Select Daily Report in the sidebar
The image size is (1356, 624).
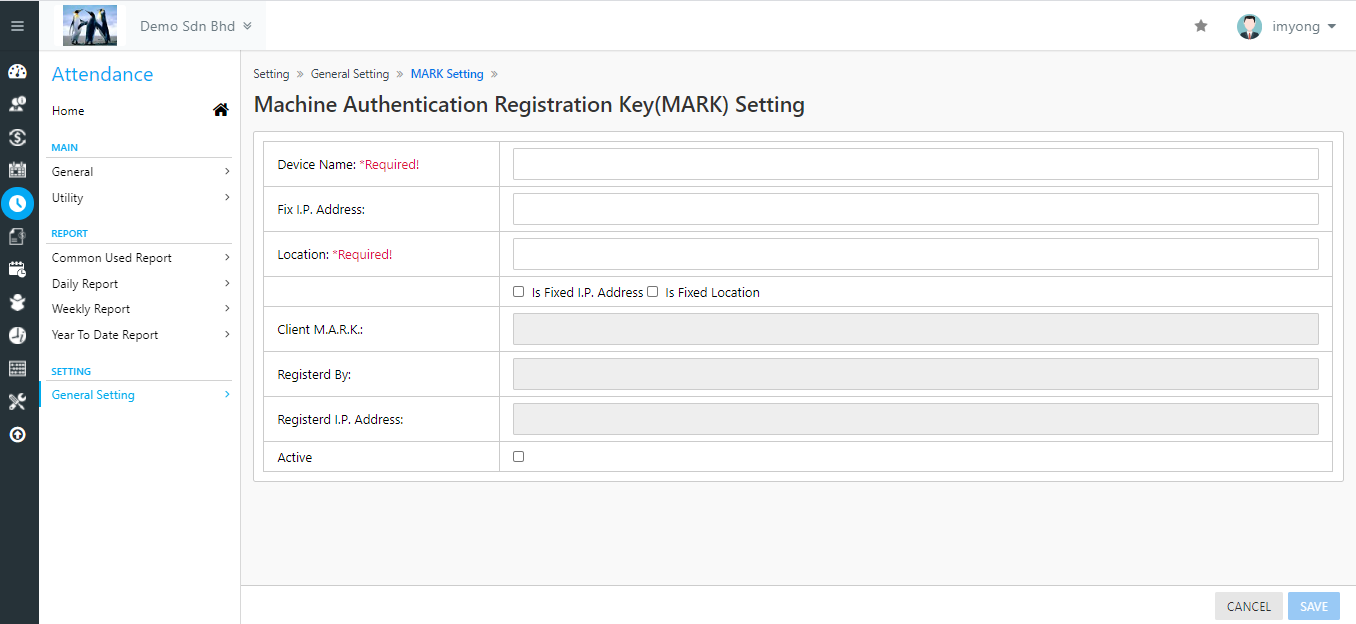point(140,284)
